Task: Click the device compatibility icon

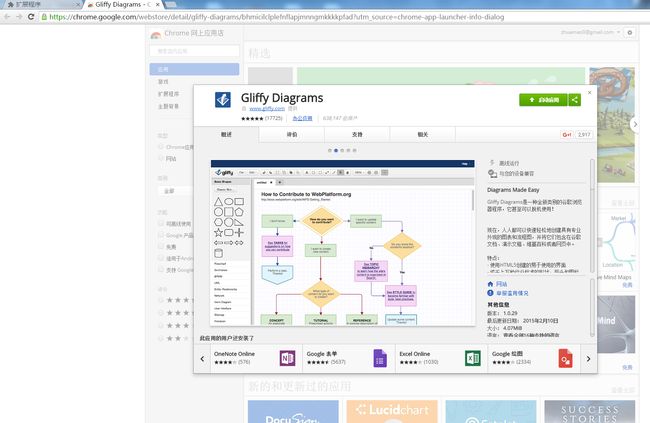Action: [492, 173]
